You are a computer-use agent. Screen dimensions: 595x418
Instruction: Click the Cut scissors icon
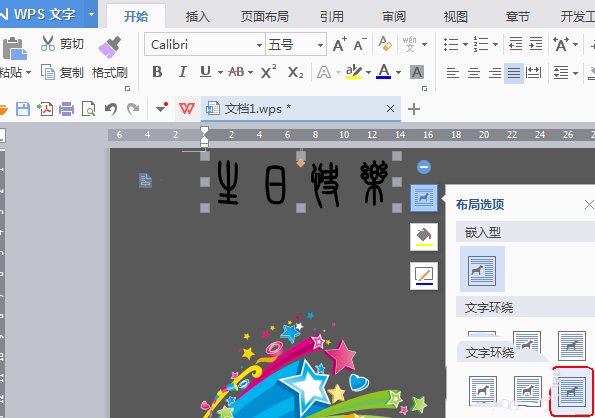[x=48, y=44]
